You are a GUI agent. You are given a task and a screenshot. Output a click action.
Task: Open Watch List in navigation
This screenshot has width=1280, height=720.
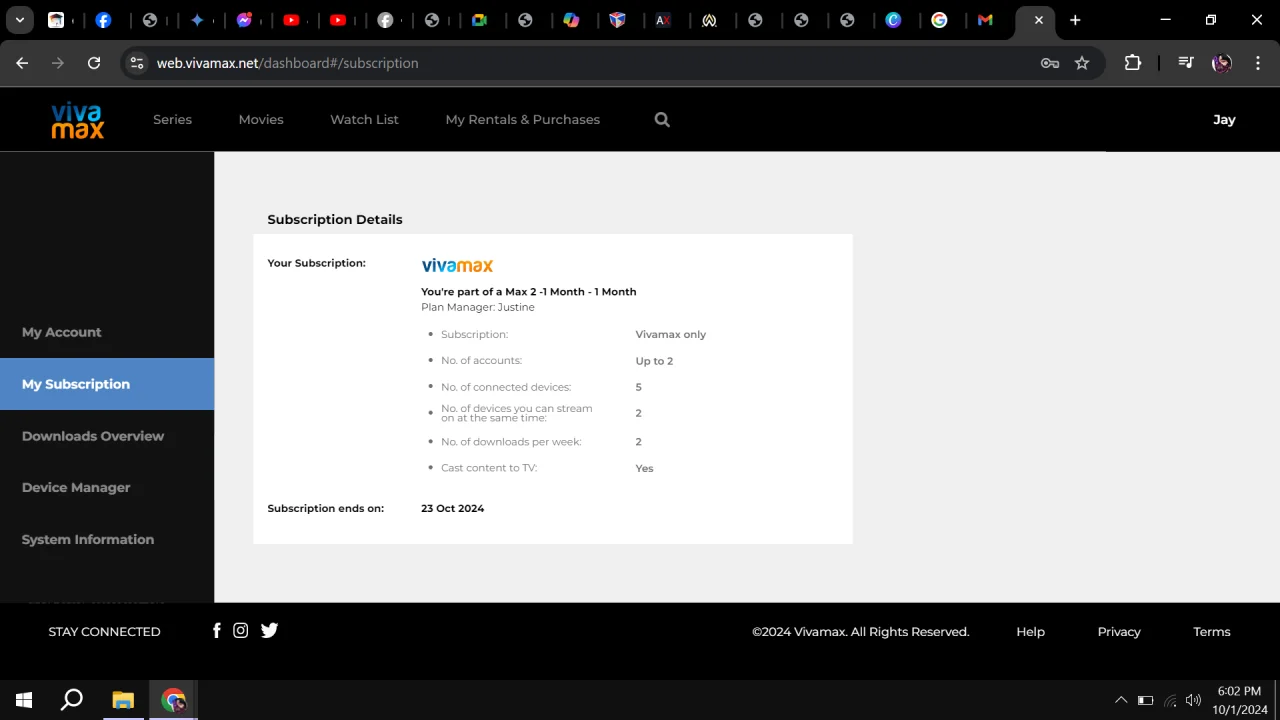(364, 119)
